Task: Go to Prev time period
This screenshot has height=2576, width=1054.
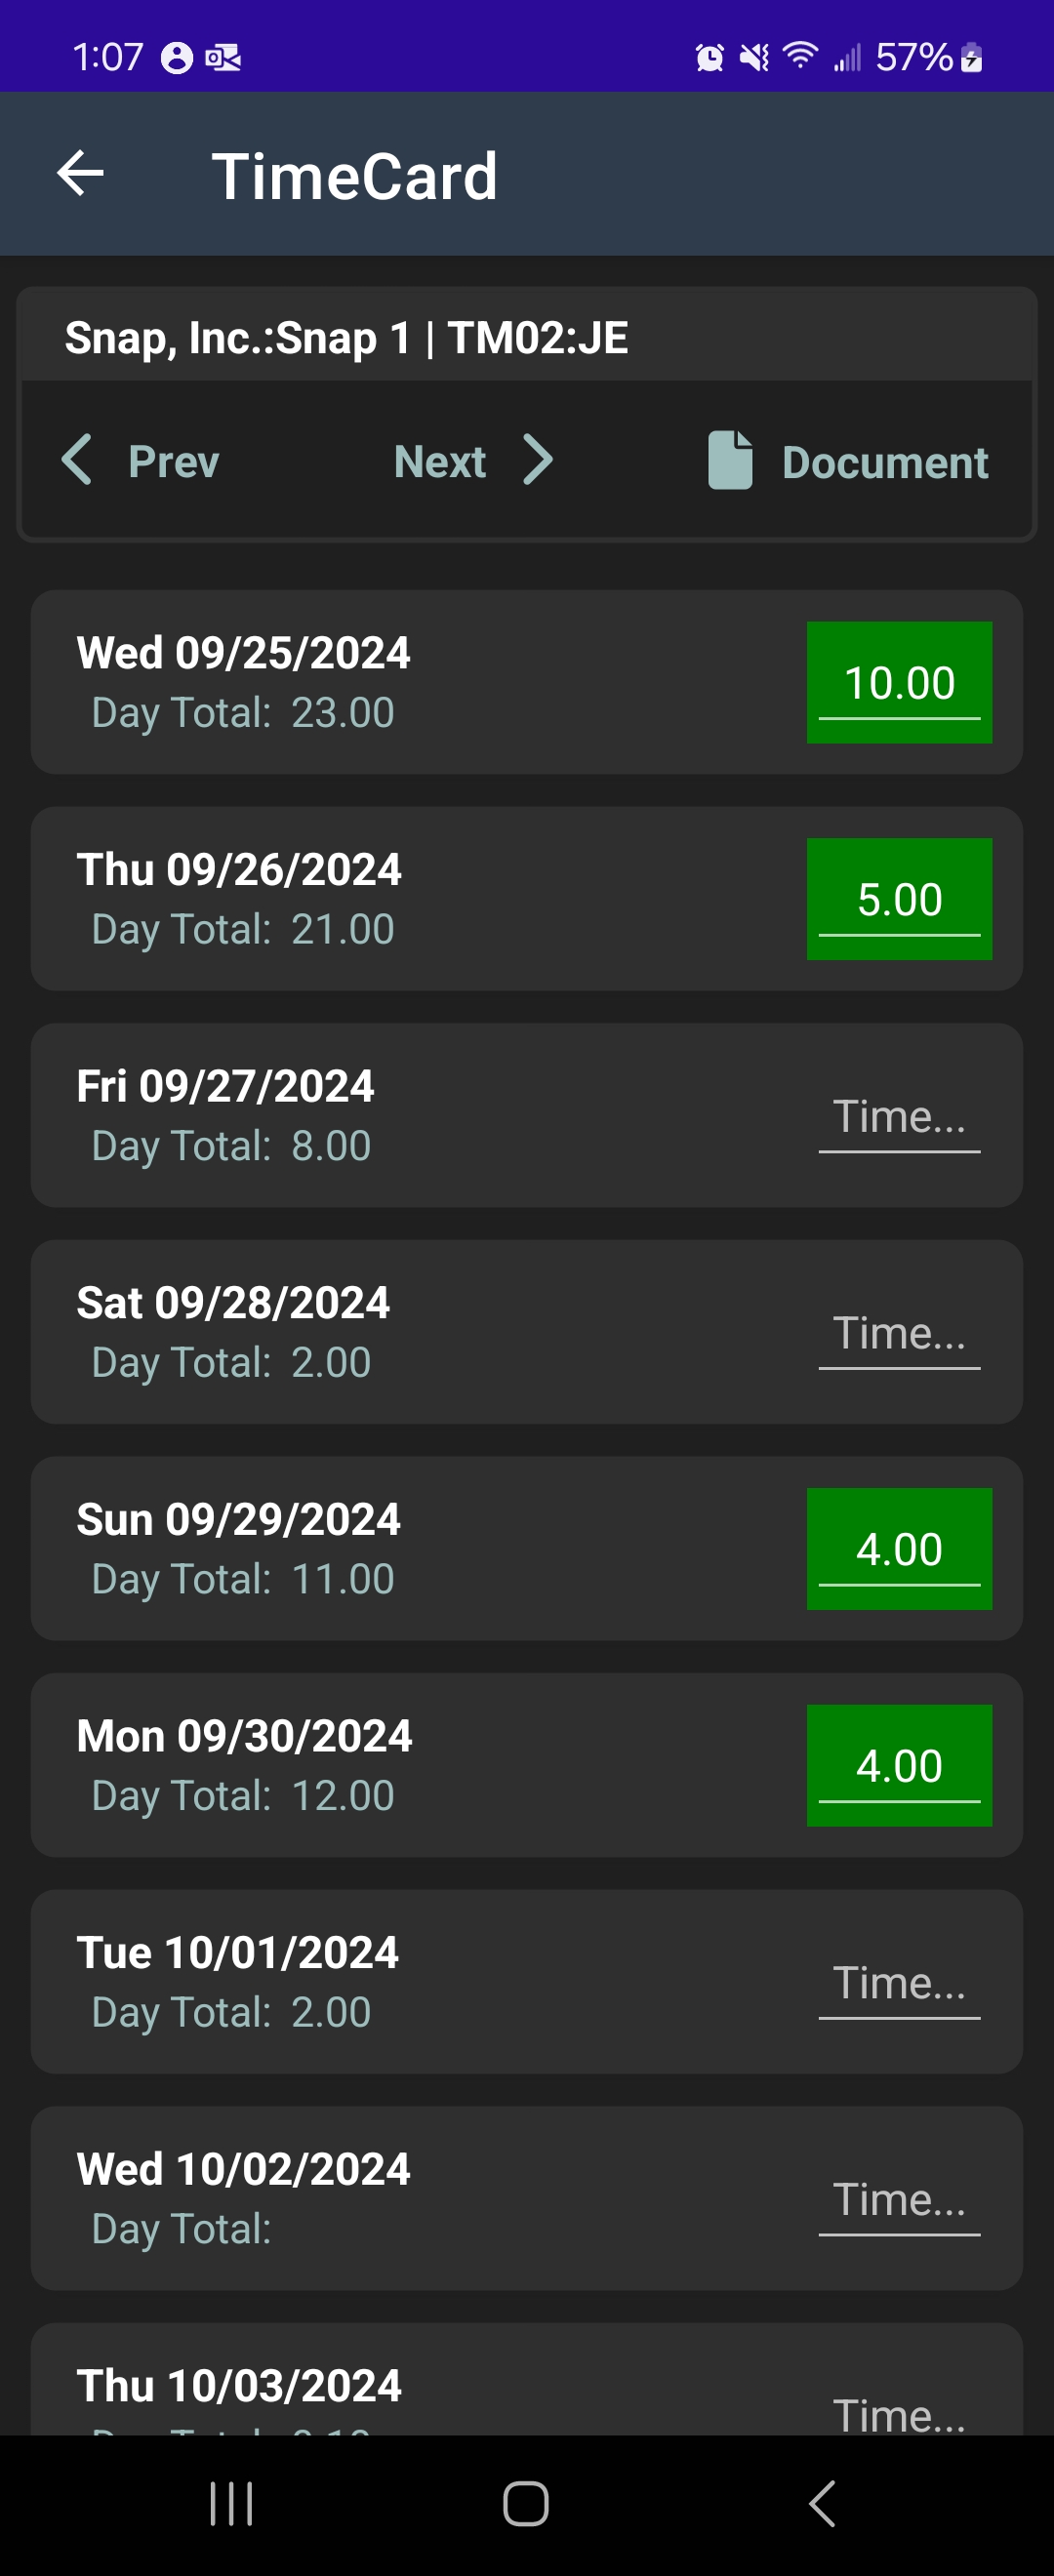Action: pos(173,462)
